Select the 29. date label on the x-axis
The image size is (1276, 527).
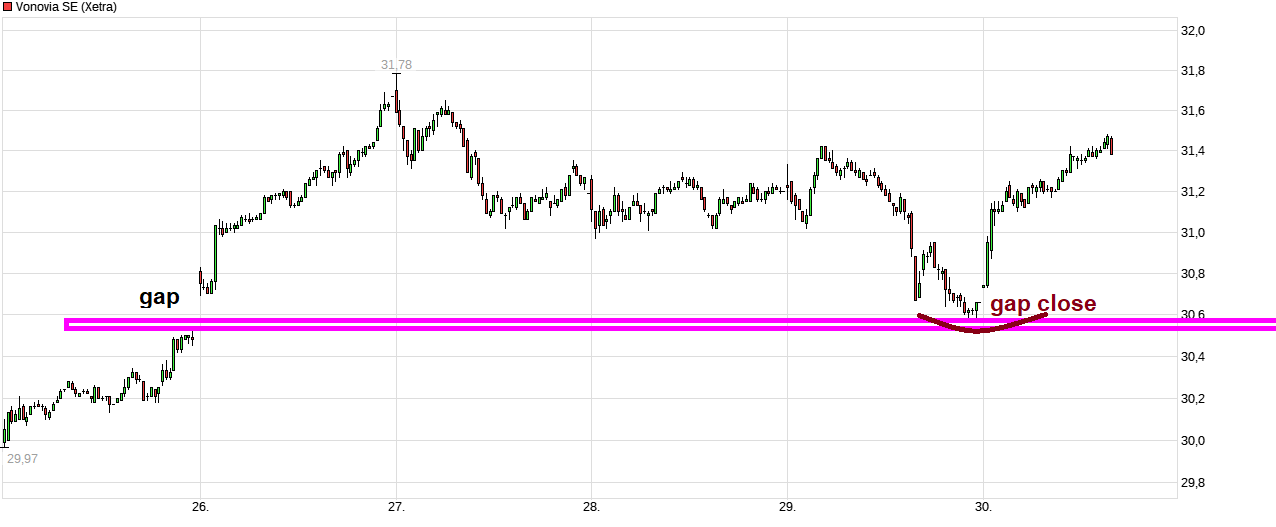tap(786, 506)
